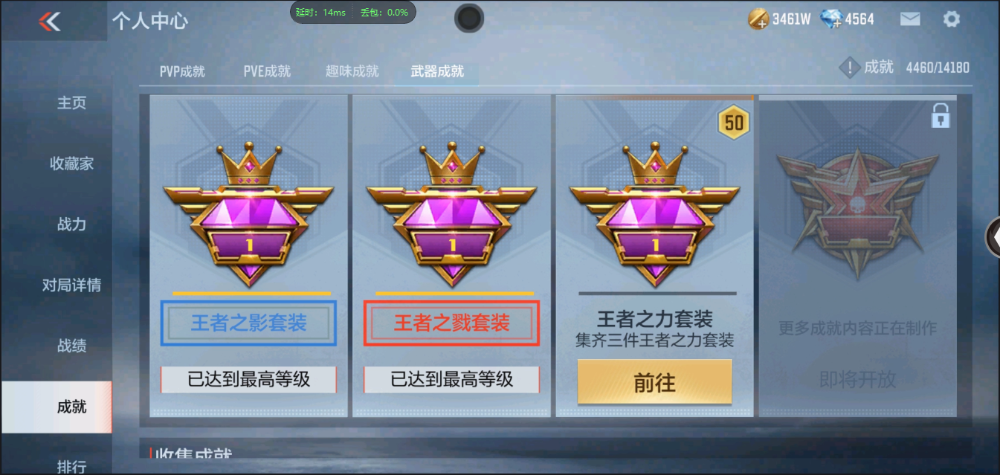The image size is (1000, 475).
Task: Click the 50-point hexagon badge
Action: pyautogui.click(x=734, y=122)
